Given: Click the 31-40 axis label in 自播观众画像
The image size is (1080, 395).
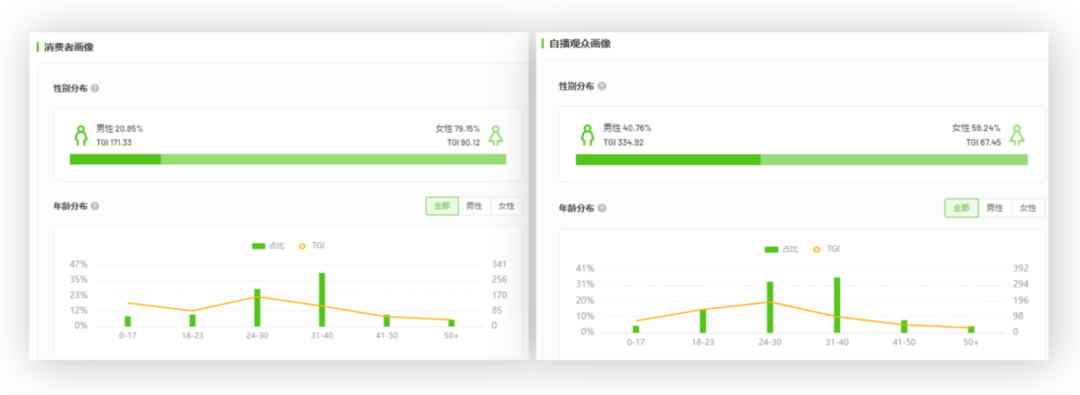Looking at the screenshot, I should [x=837, y=343].
